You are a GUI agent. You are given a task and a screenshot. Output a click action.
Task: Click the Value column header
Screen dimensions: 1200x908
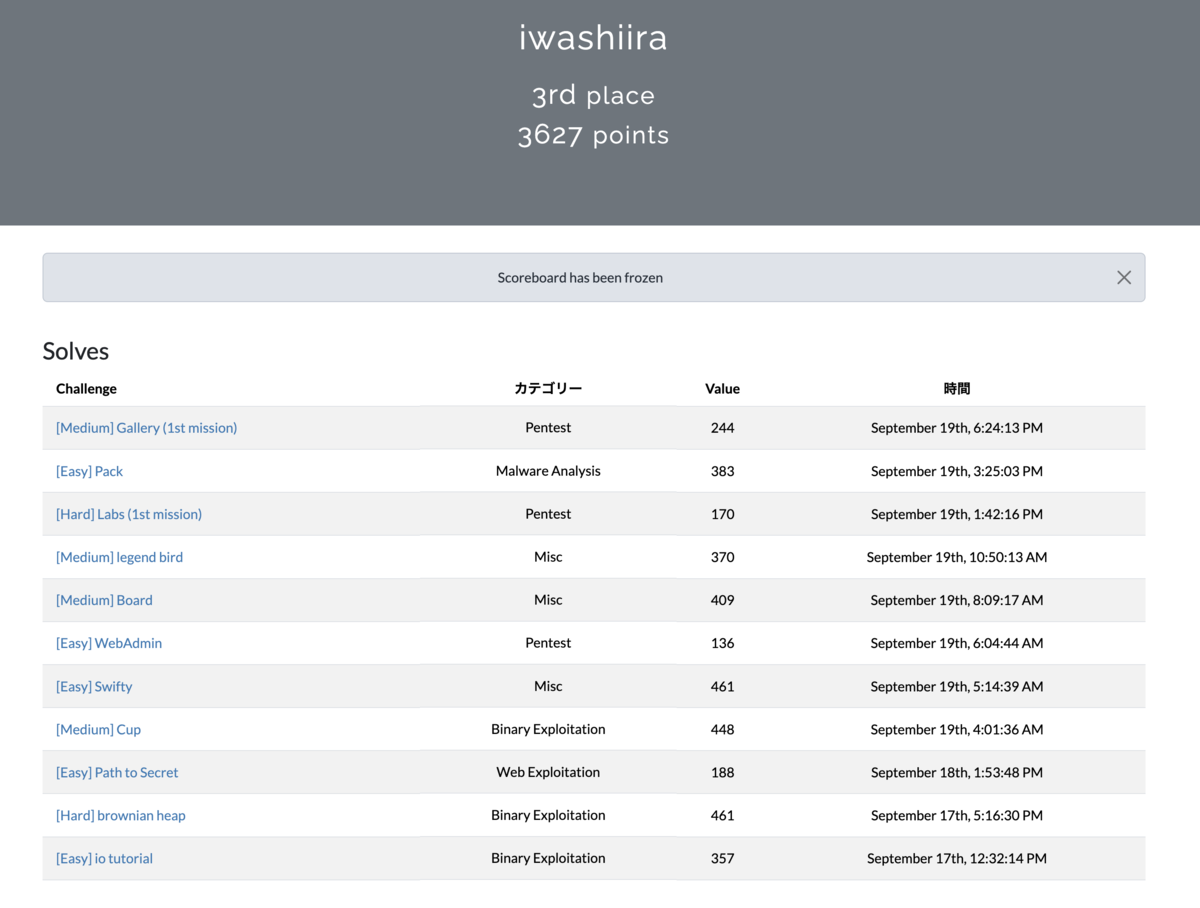722,389
